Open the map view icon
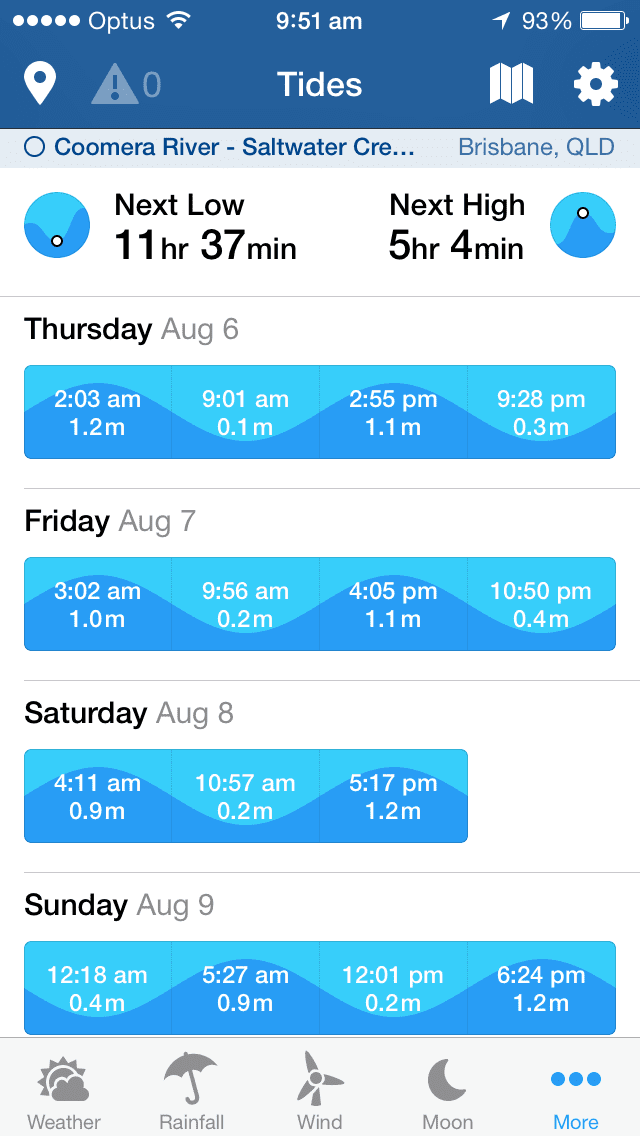Screen dimensions: 640x1136 click(x=511, y=84)
